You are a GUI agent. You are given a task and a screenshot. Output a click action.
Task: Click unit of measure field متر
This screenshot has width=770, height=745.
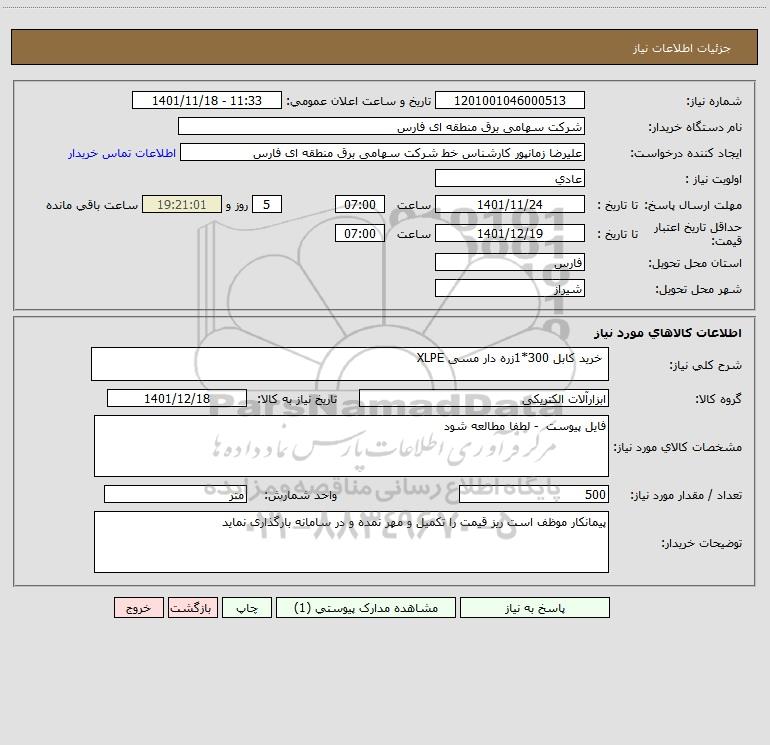[175, 495]
